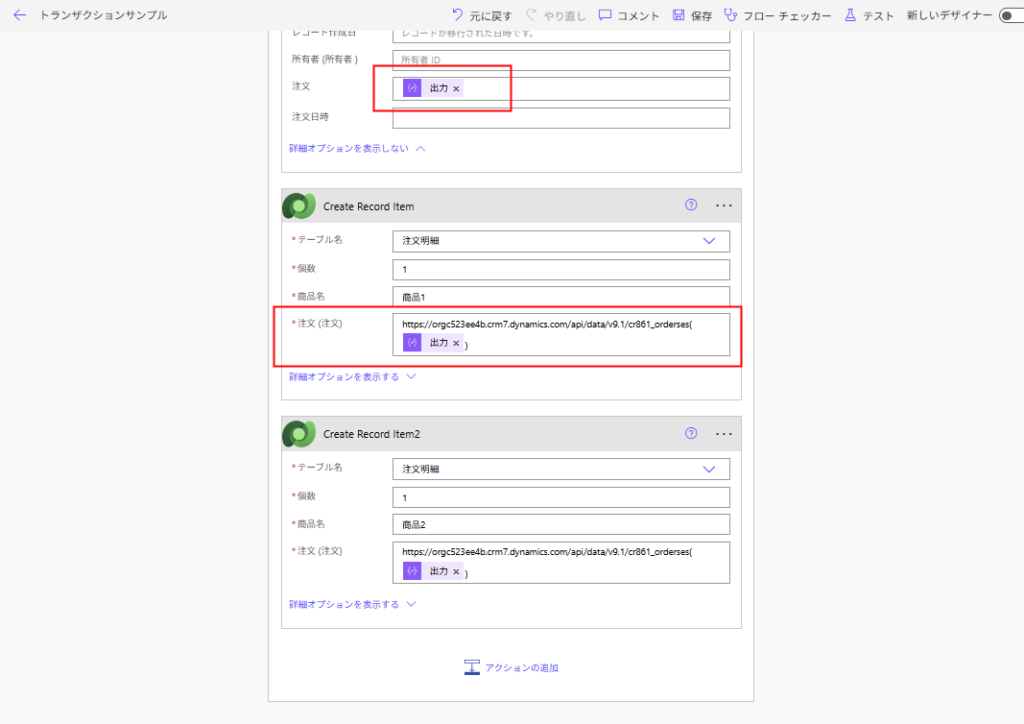Open ellipsis menu of Create Record Item2
1024x724 pixels.
724,433
